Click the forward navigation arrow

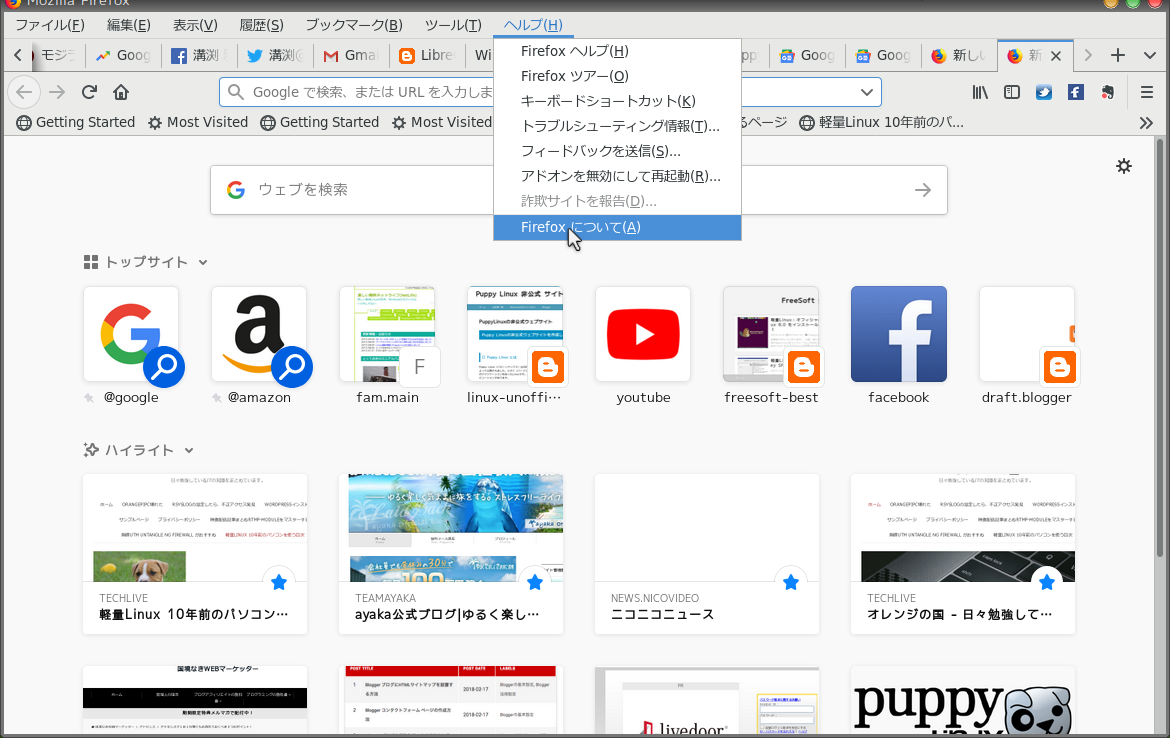(x=57, y=93)
